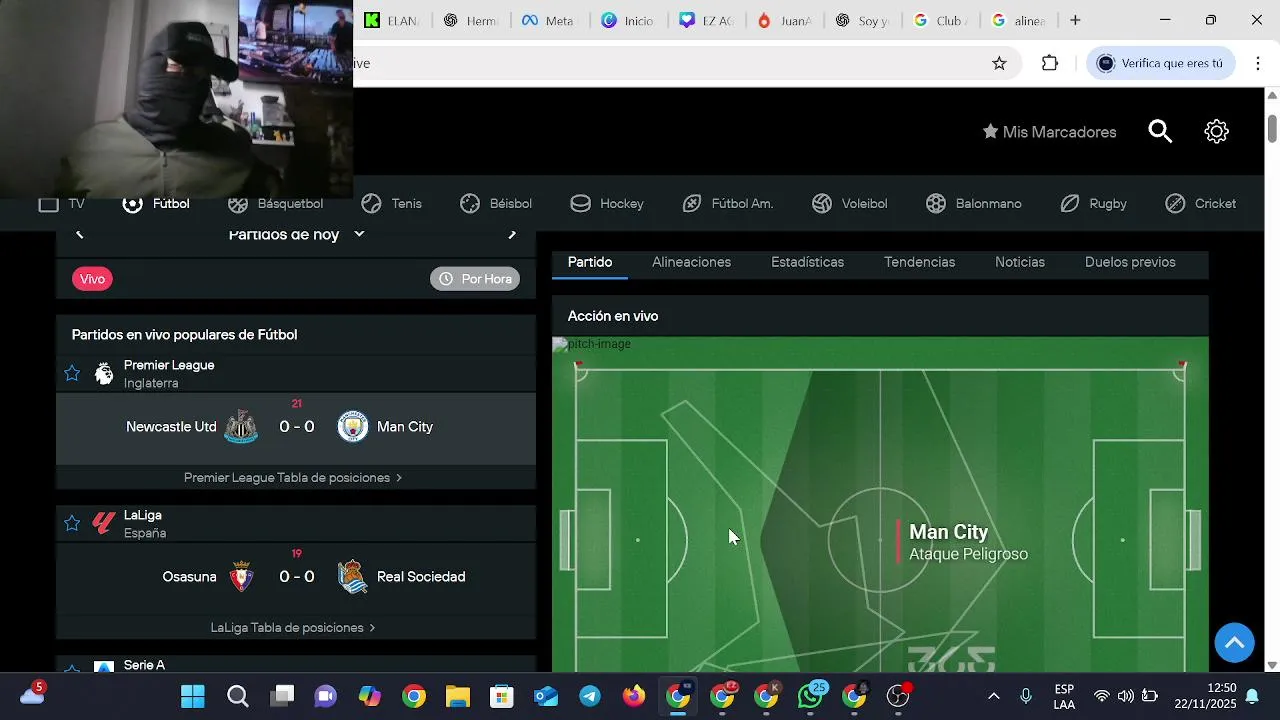Click the Newcastle Utd crest
Image resolution: width=1280 pixels, height=720 pixels.
pyautogui.click(x=241, y=427)
